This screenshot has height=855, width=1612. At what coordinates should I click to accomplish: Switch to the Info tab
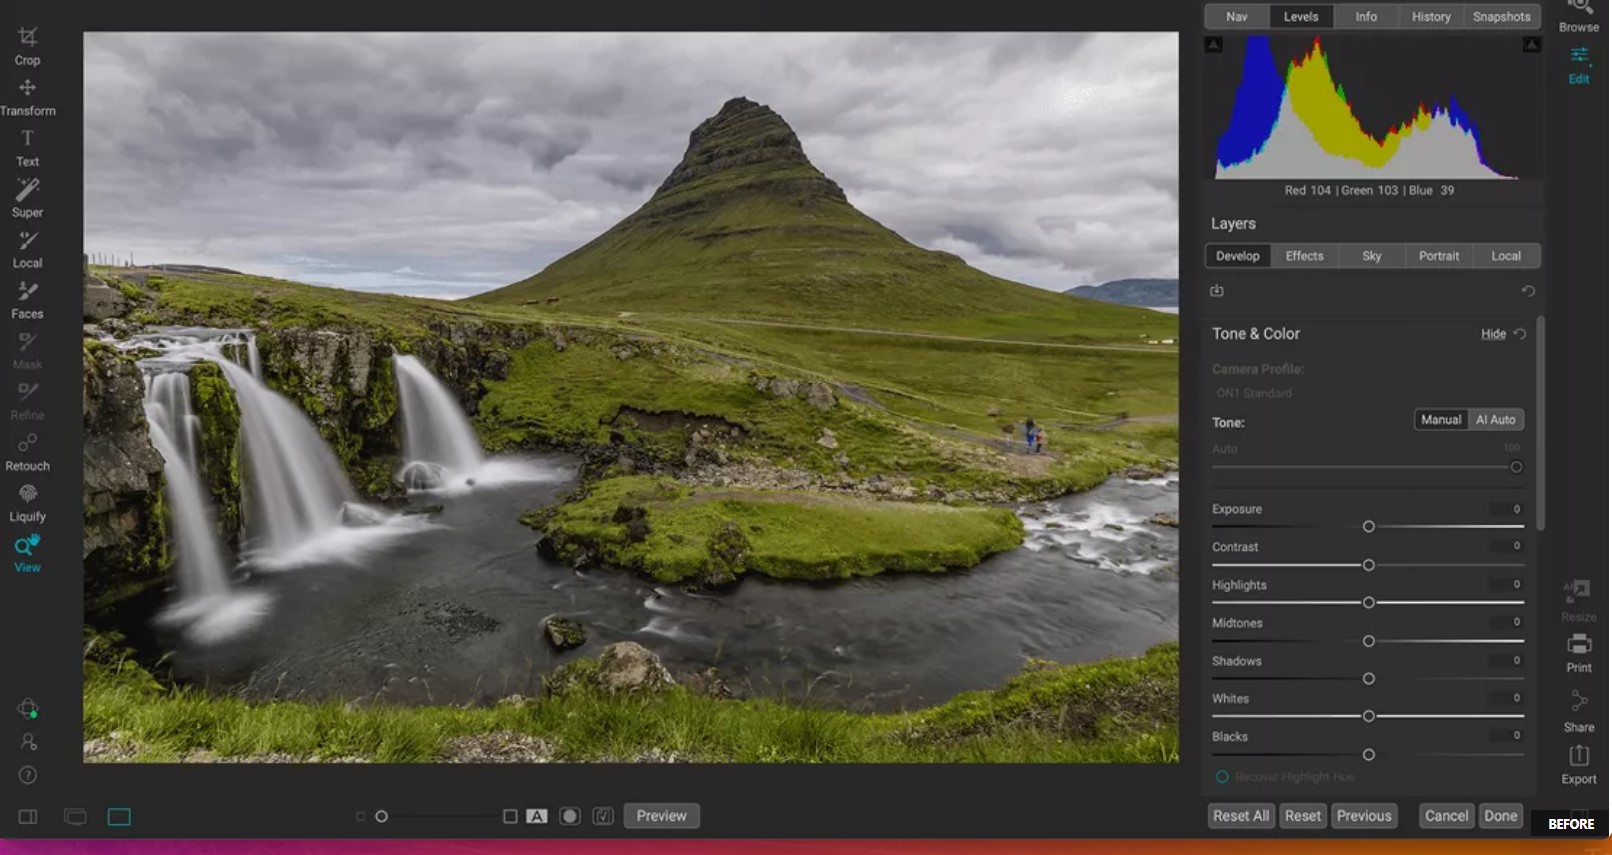[1366, 17]
